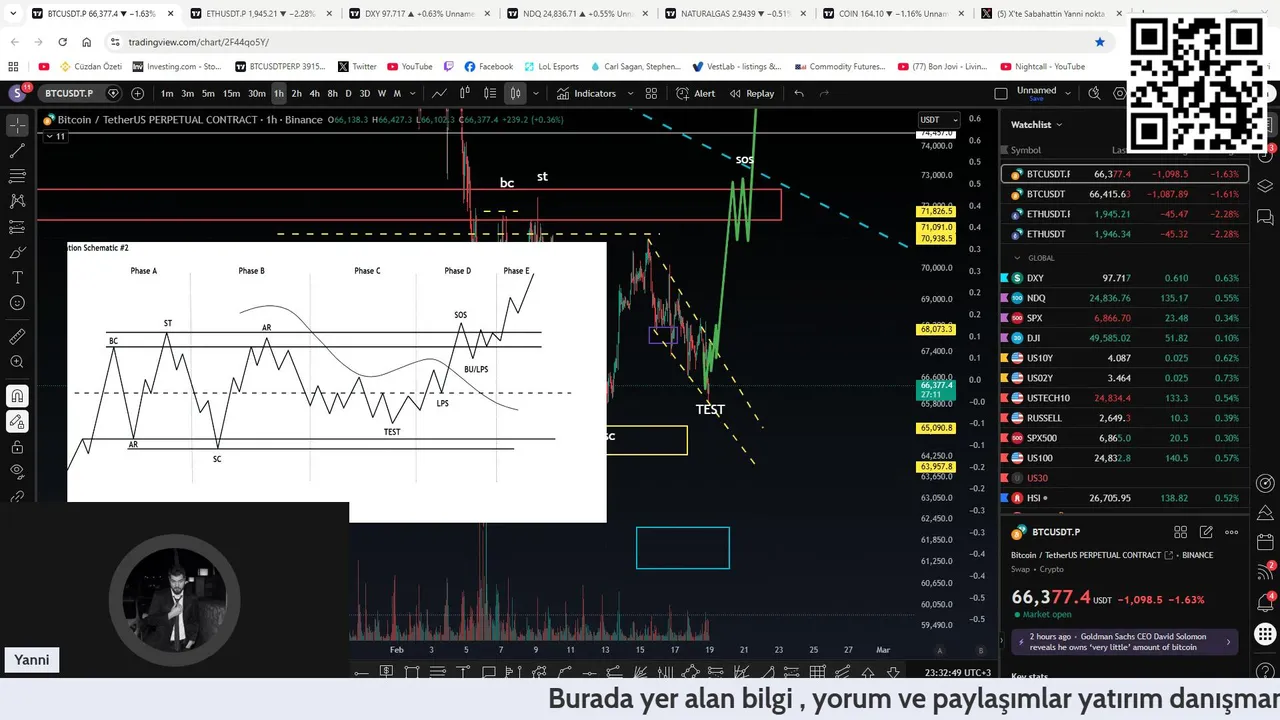Redo the chart action
Image resolution: width=1280 pixels, height=720 pixels.
coord(825,93)
